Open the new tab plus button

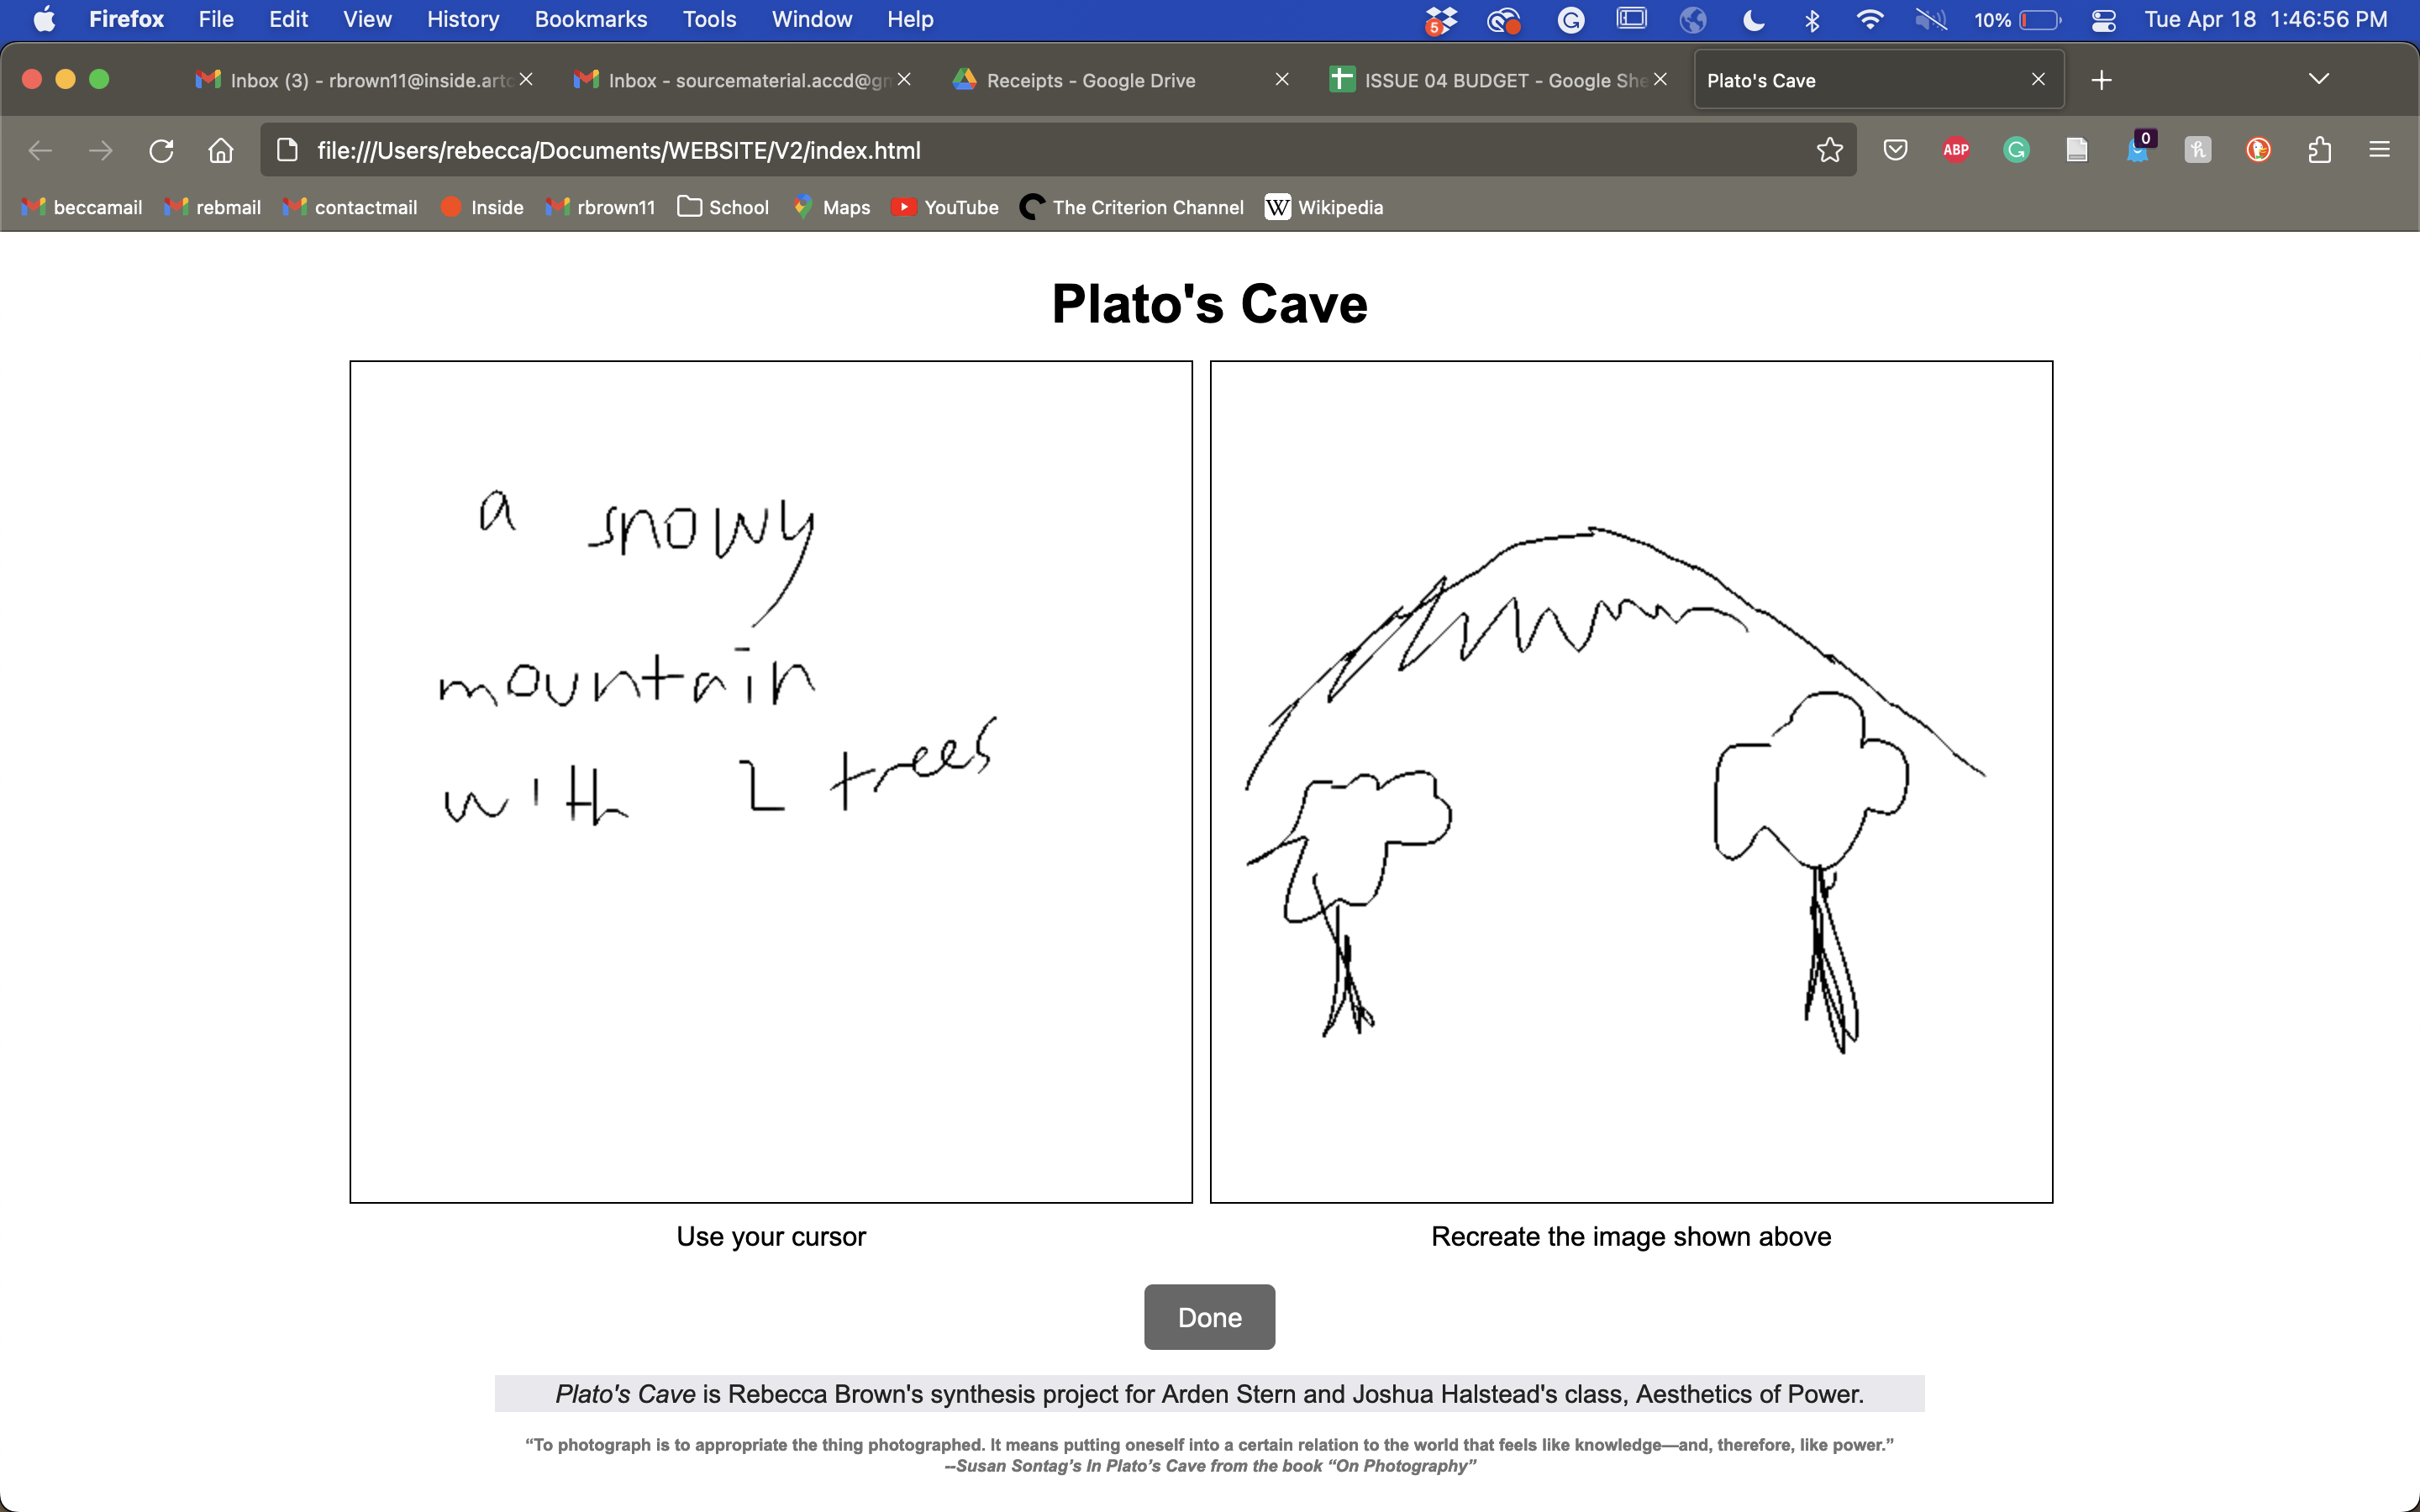pyautogui.click(x=2101, y=80)
